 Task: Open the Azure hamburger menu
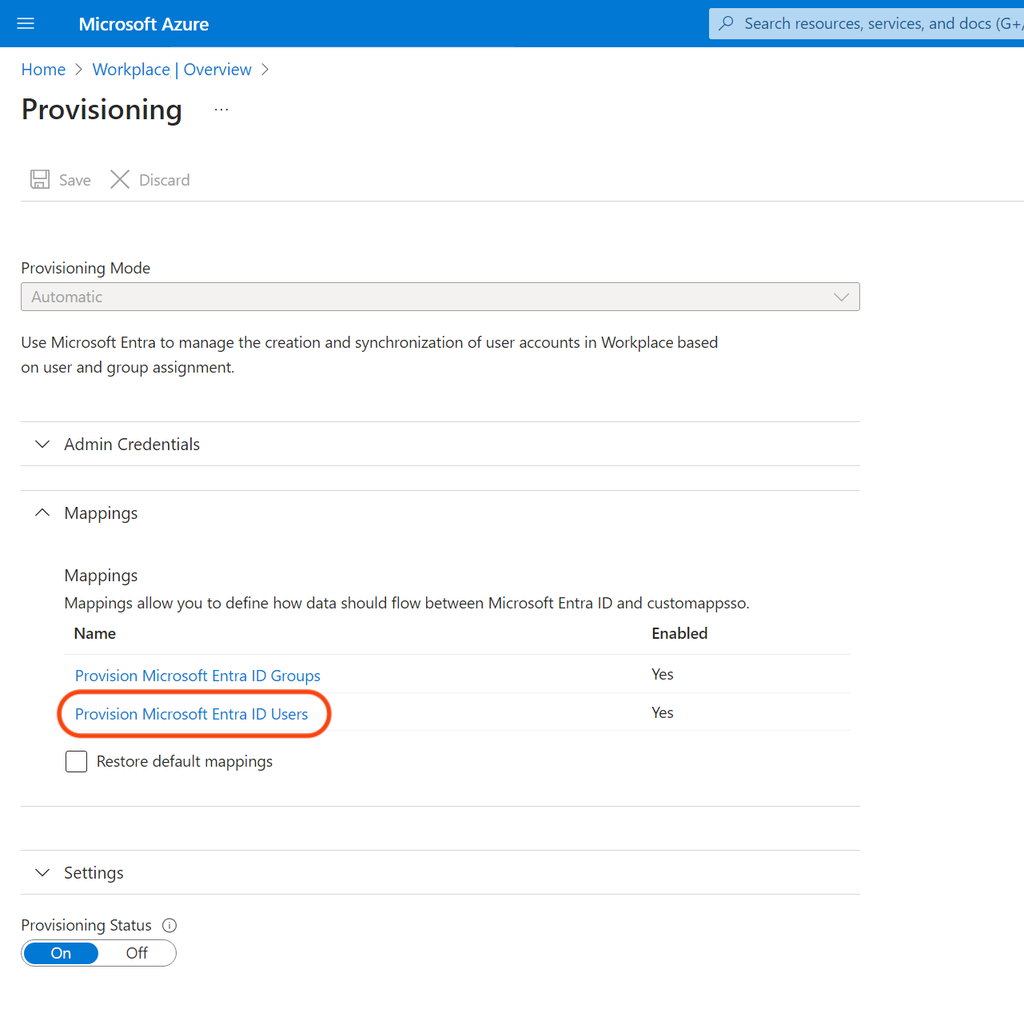tap(26, 24)
